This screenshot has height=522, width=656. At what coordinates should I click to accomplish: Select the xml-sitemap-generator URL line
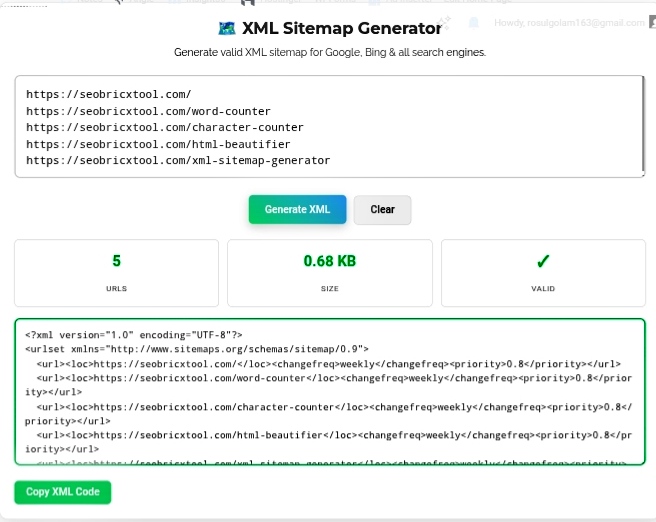click(x=178, y=161)
